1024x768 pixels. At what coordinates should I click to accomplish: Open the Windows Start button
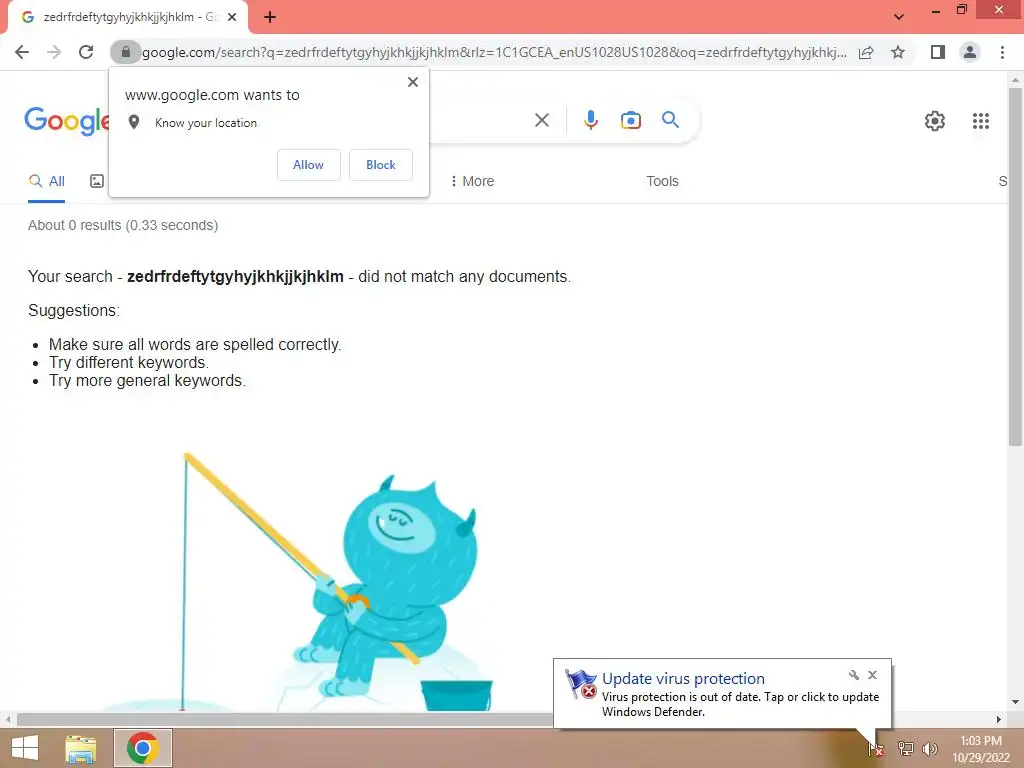tap(25, 748)
